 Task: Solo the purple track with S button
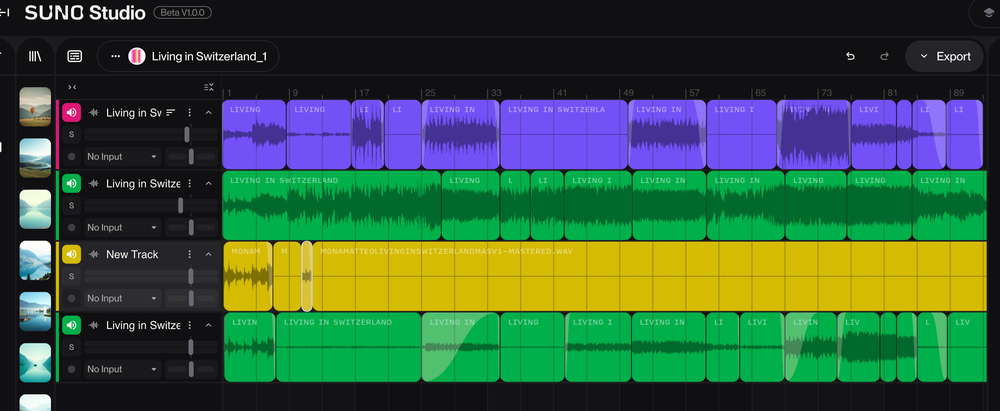point(71,134)
